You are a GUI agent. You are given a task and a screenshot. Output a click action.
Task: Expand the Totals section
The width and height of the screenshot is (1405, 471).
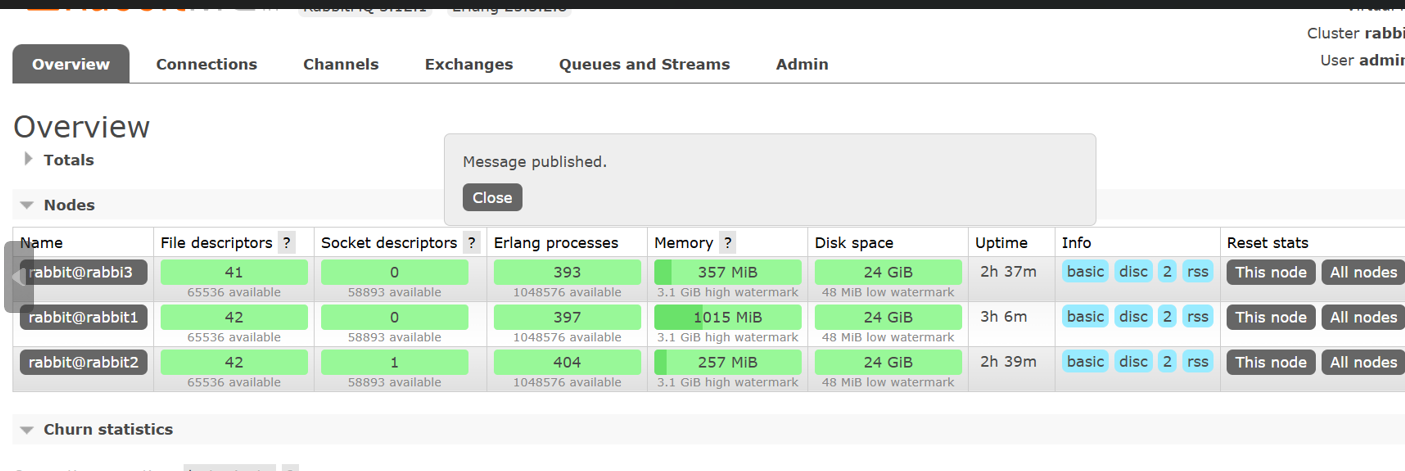(x=58, y=160)
